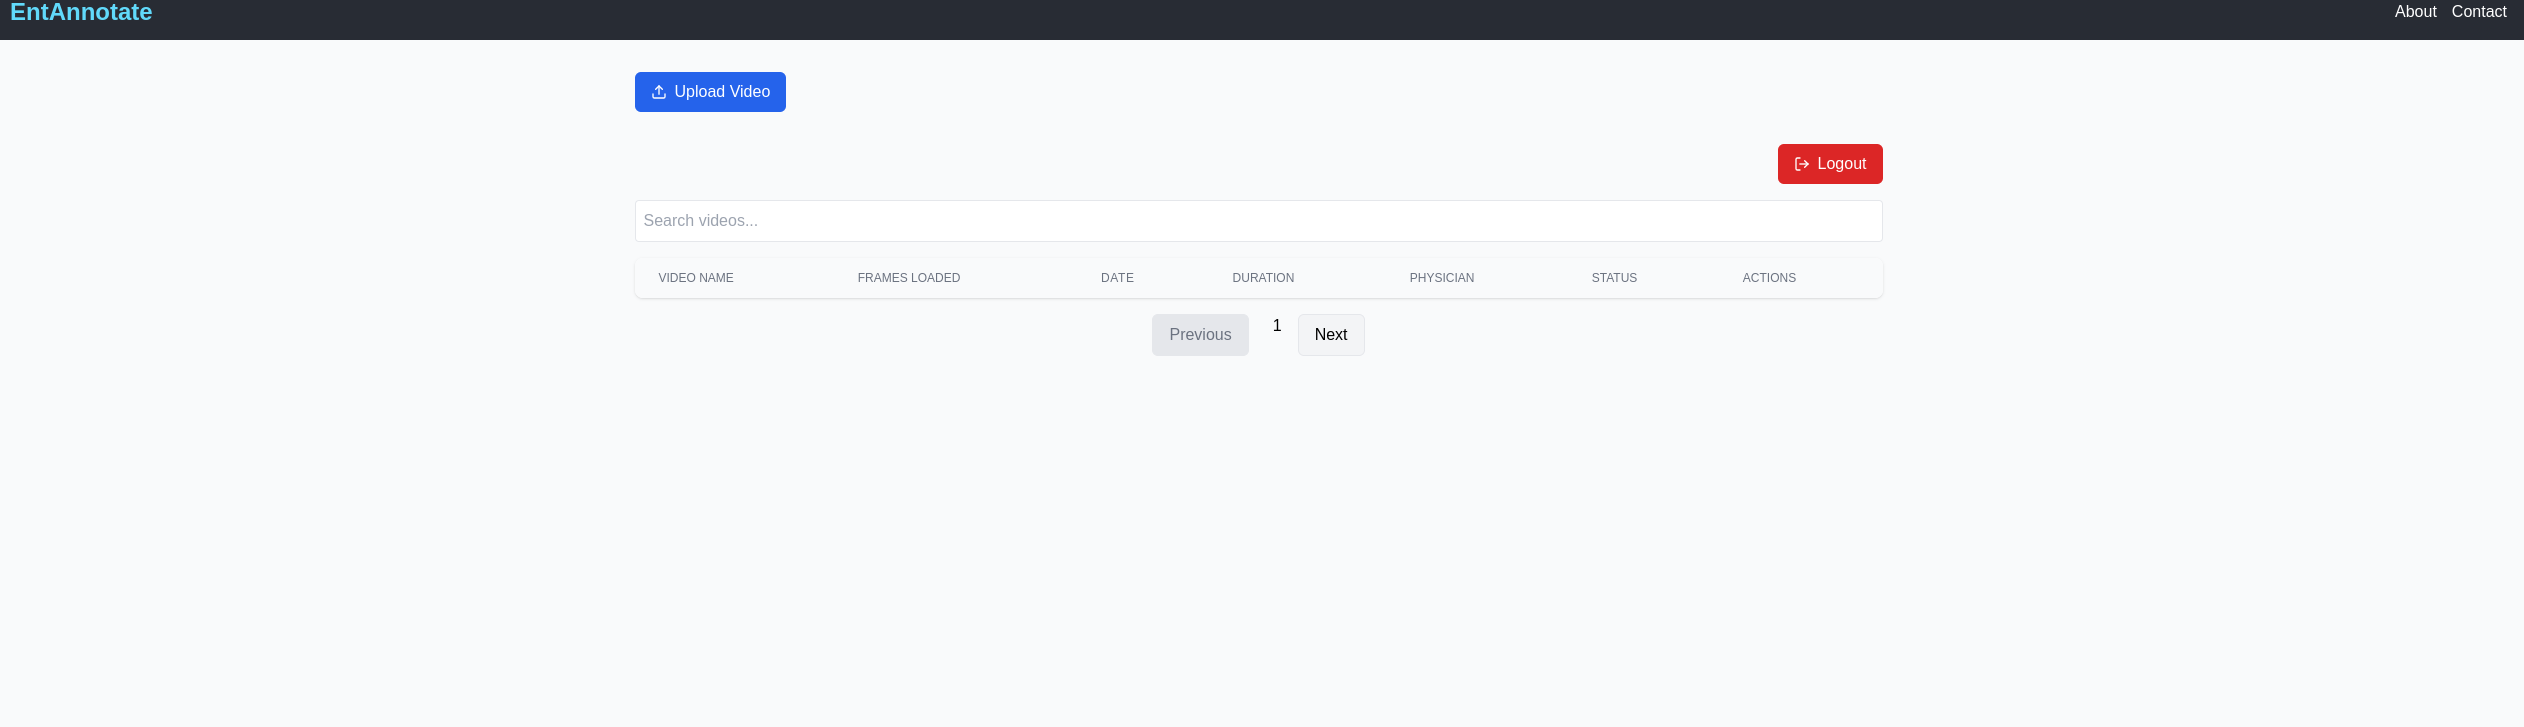Select page number 1 in pagination
The width and height of the screenshot is (2524, 727).
coord(1277,326)
